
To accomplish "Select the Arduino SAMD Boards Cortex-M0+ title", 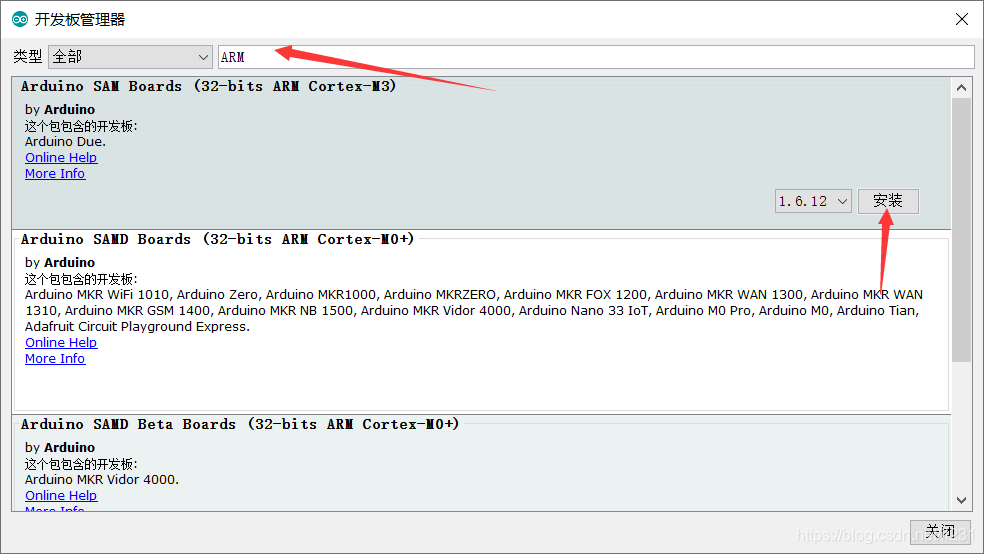I will pos(217,239).
